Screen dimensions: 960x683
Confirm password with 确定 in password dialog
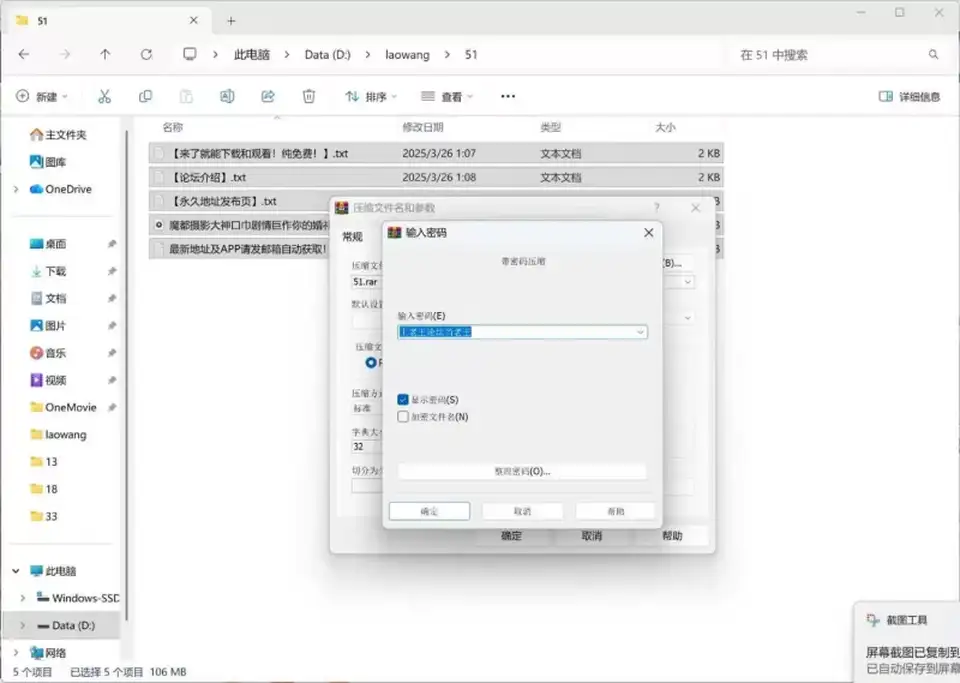[x=429, y=511]
